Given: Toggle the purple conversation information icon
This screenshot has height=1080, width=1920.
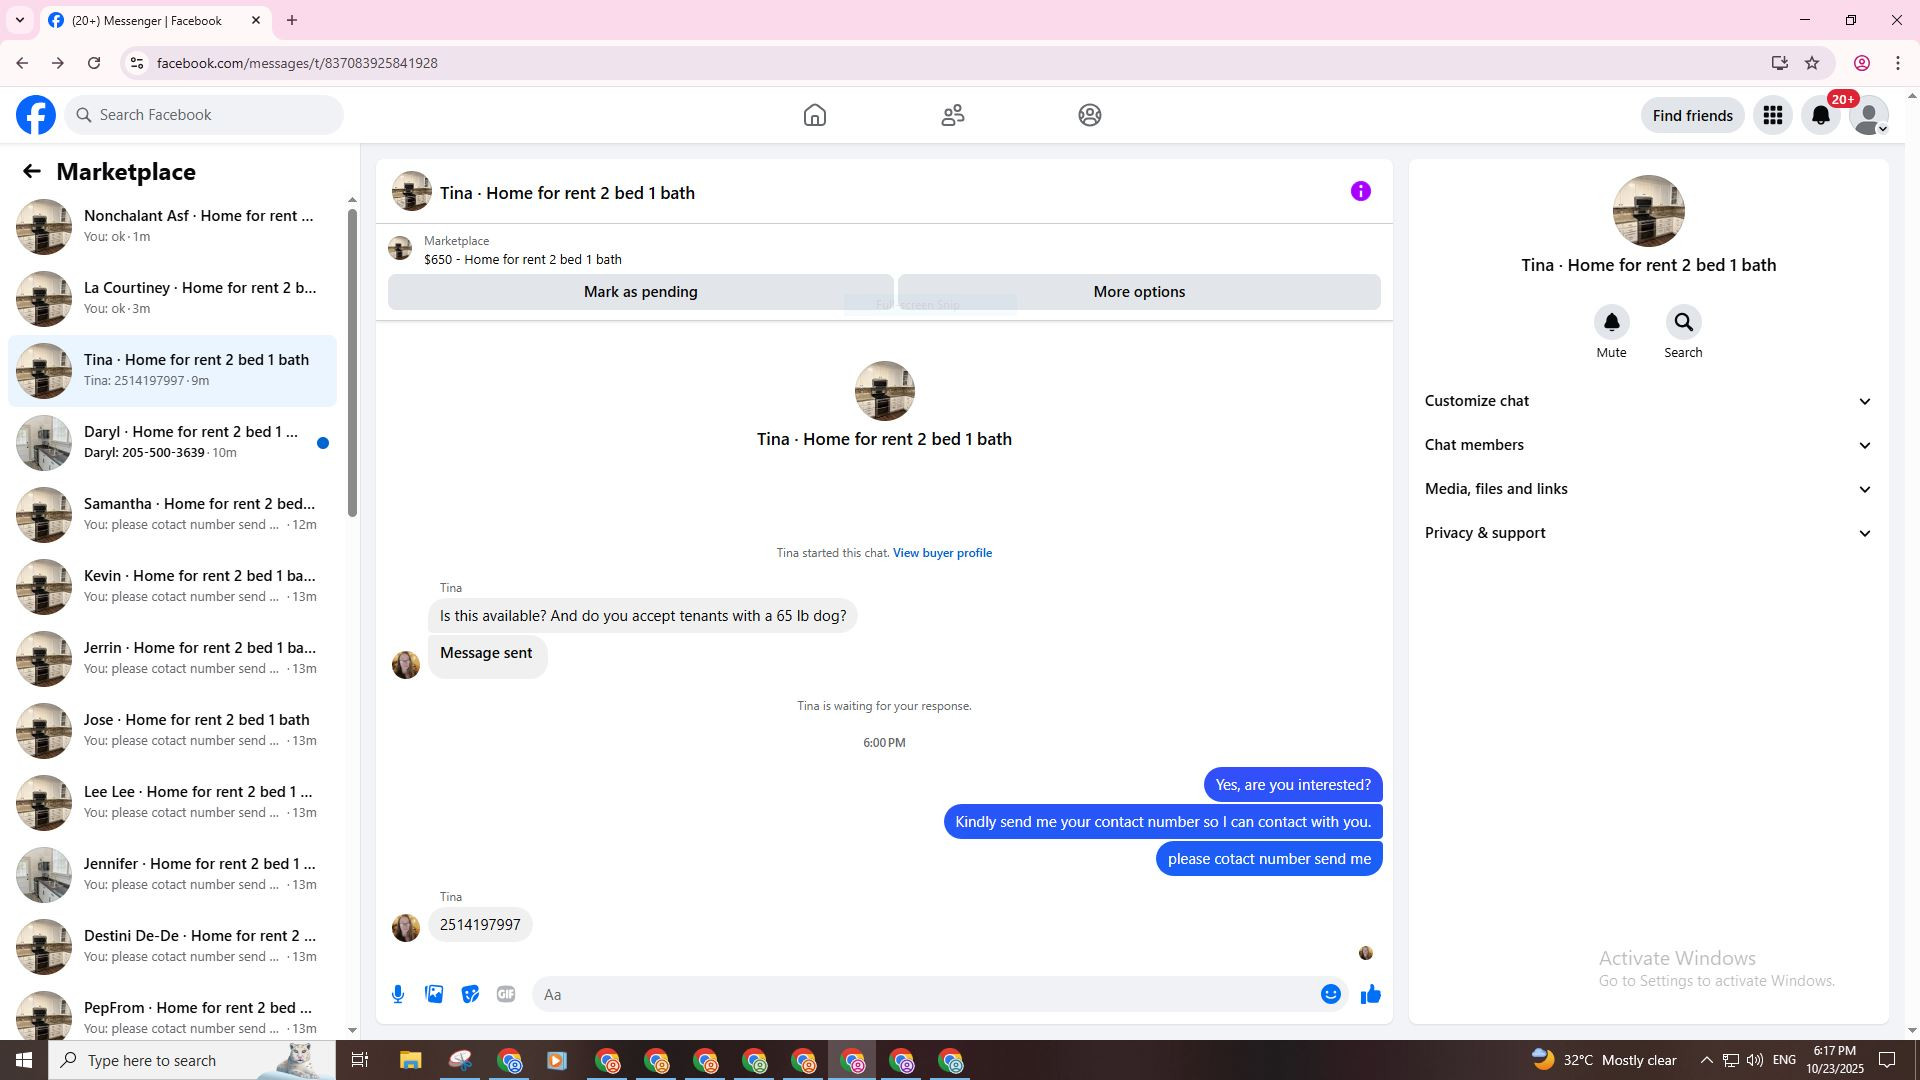Looking at the screenshot, I should (1360, 191).
